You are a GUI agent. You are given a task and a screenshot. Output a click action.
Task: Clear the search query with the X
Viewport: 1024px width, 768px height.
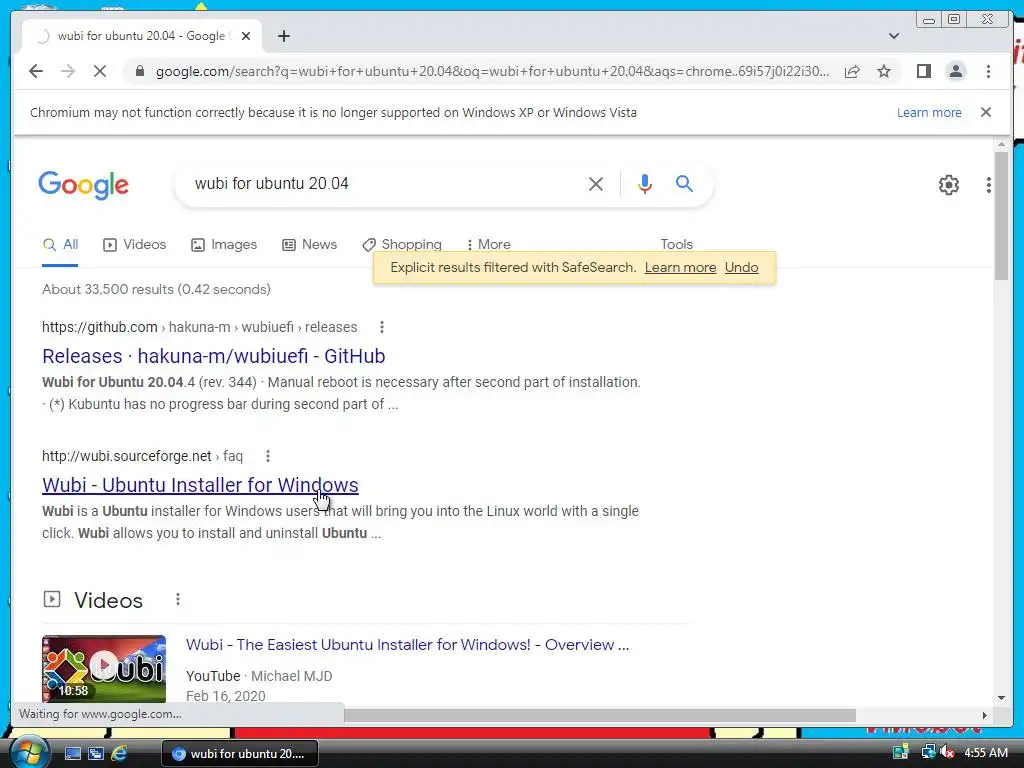pos(596,184)
